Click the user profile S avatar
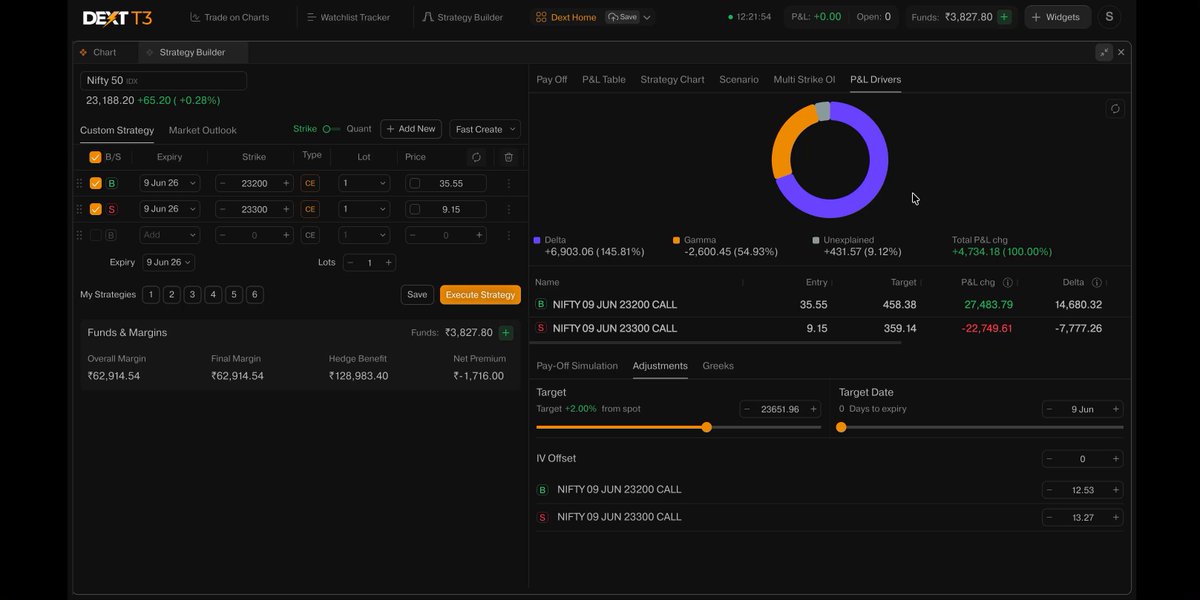This screenshot has width=1200, height=600. click(1109, 17)
